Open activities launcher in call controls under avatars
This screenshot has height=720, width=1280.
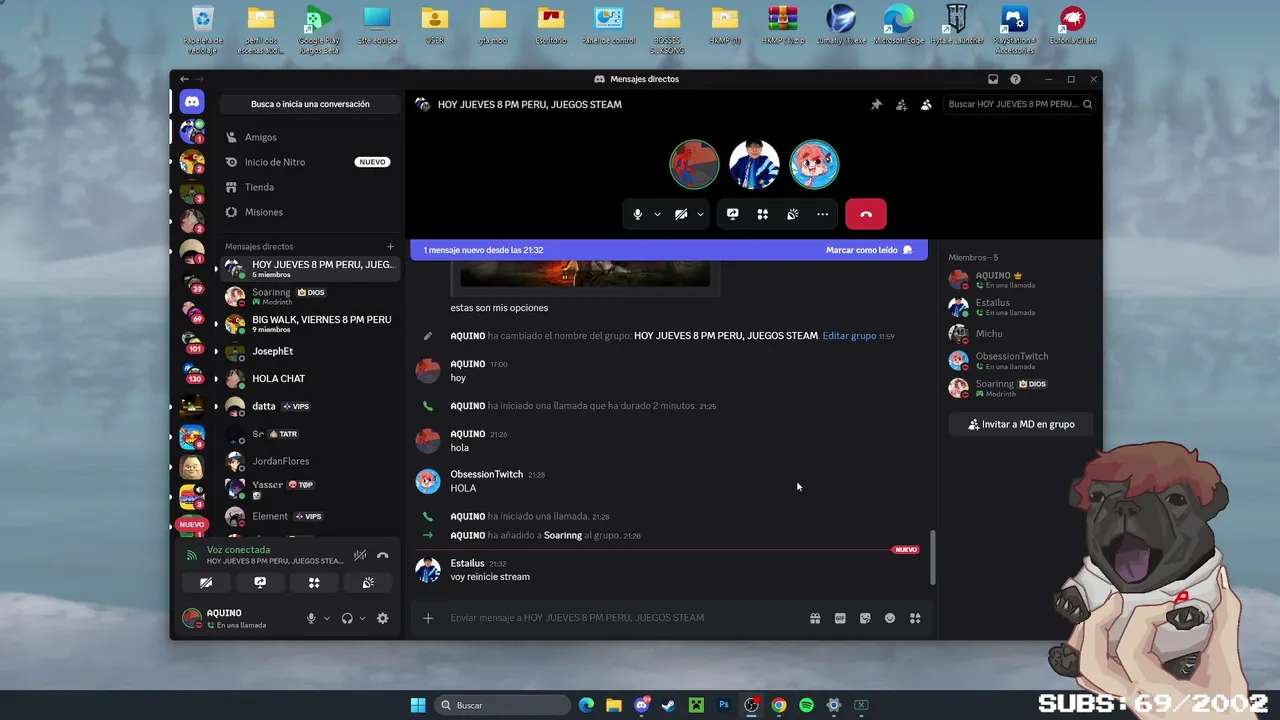pyautogui.click(x=762, y=214)
